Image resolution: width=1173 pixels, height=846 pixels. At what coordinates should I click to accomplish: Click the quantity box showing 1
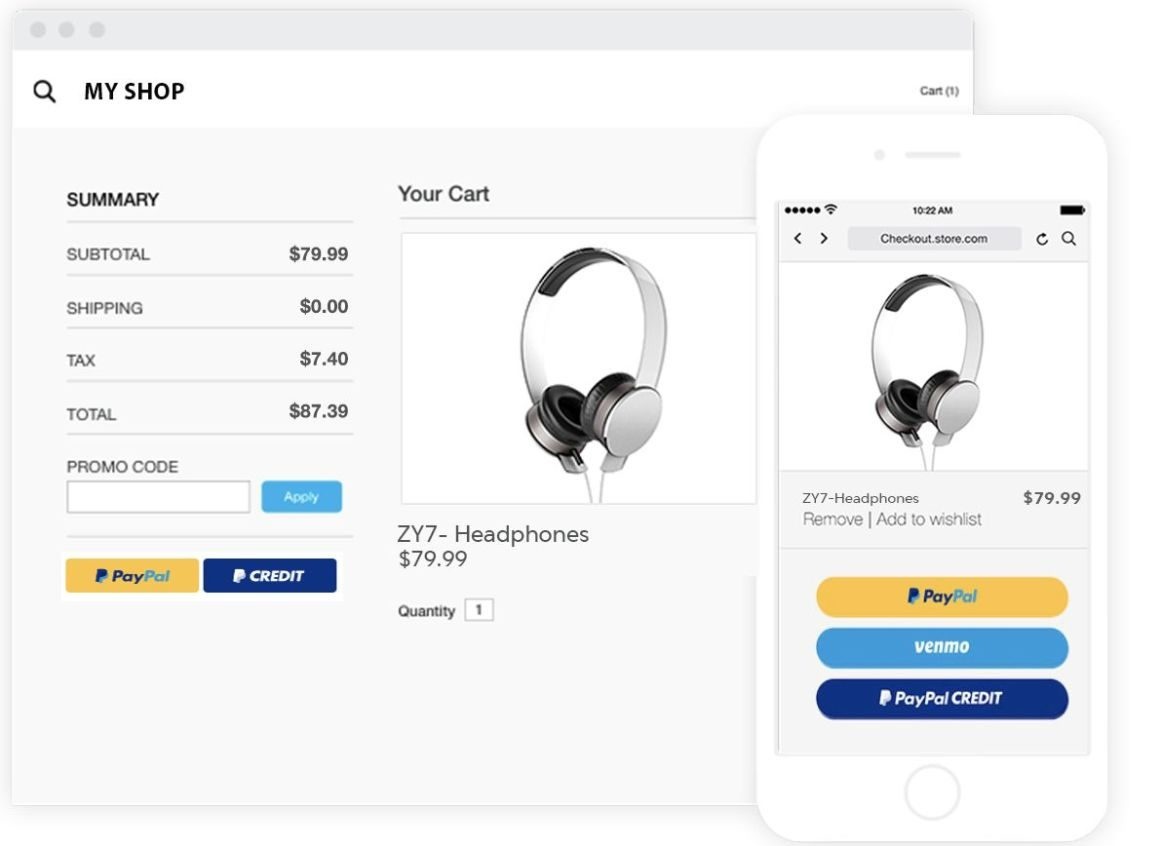pos(479,610)
